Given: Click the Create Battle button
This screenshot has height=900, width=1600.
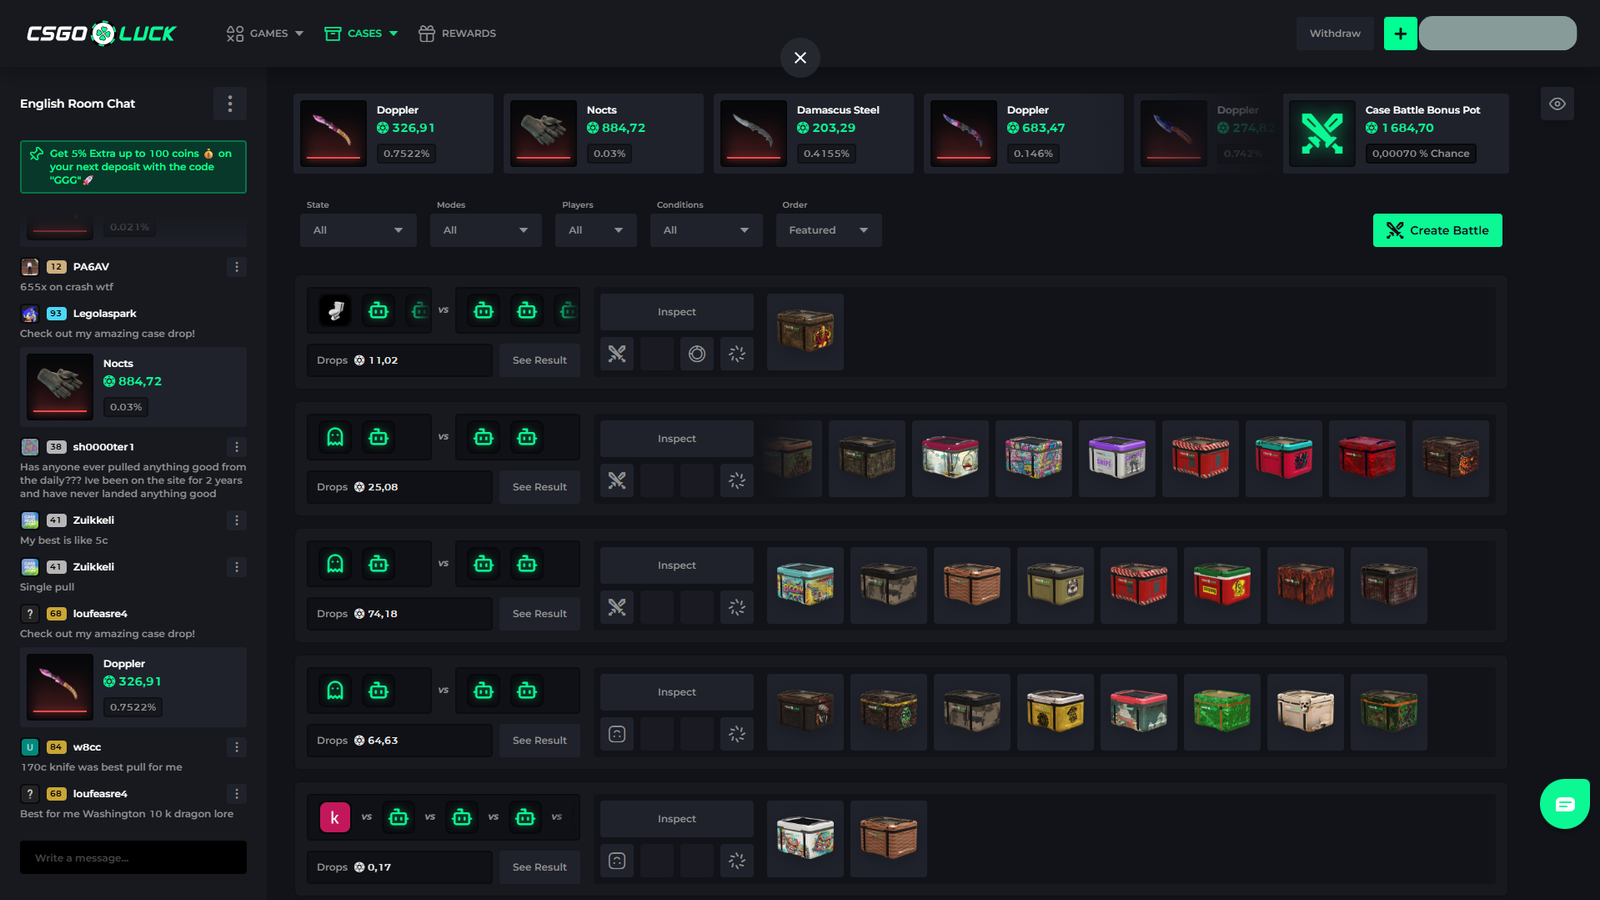Looking at the screenshot, I should tap(1437, 230).
